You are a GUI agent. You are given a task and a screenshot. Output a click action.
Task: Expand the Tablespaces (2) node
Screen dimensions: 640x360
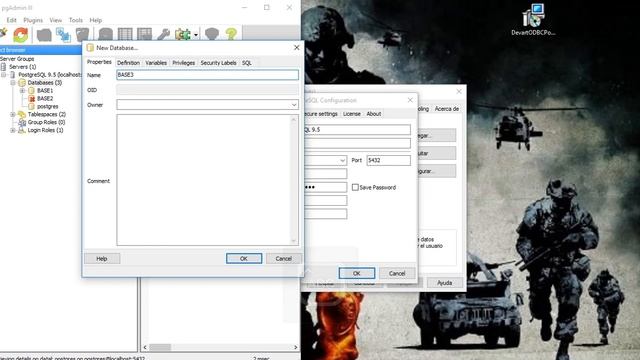pyautogui.click(x=13, y=114)
